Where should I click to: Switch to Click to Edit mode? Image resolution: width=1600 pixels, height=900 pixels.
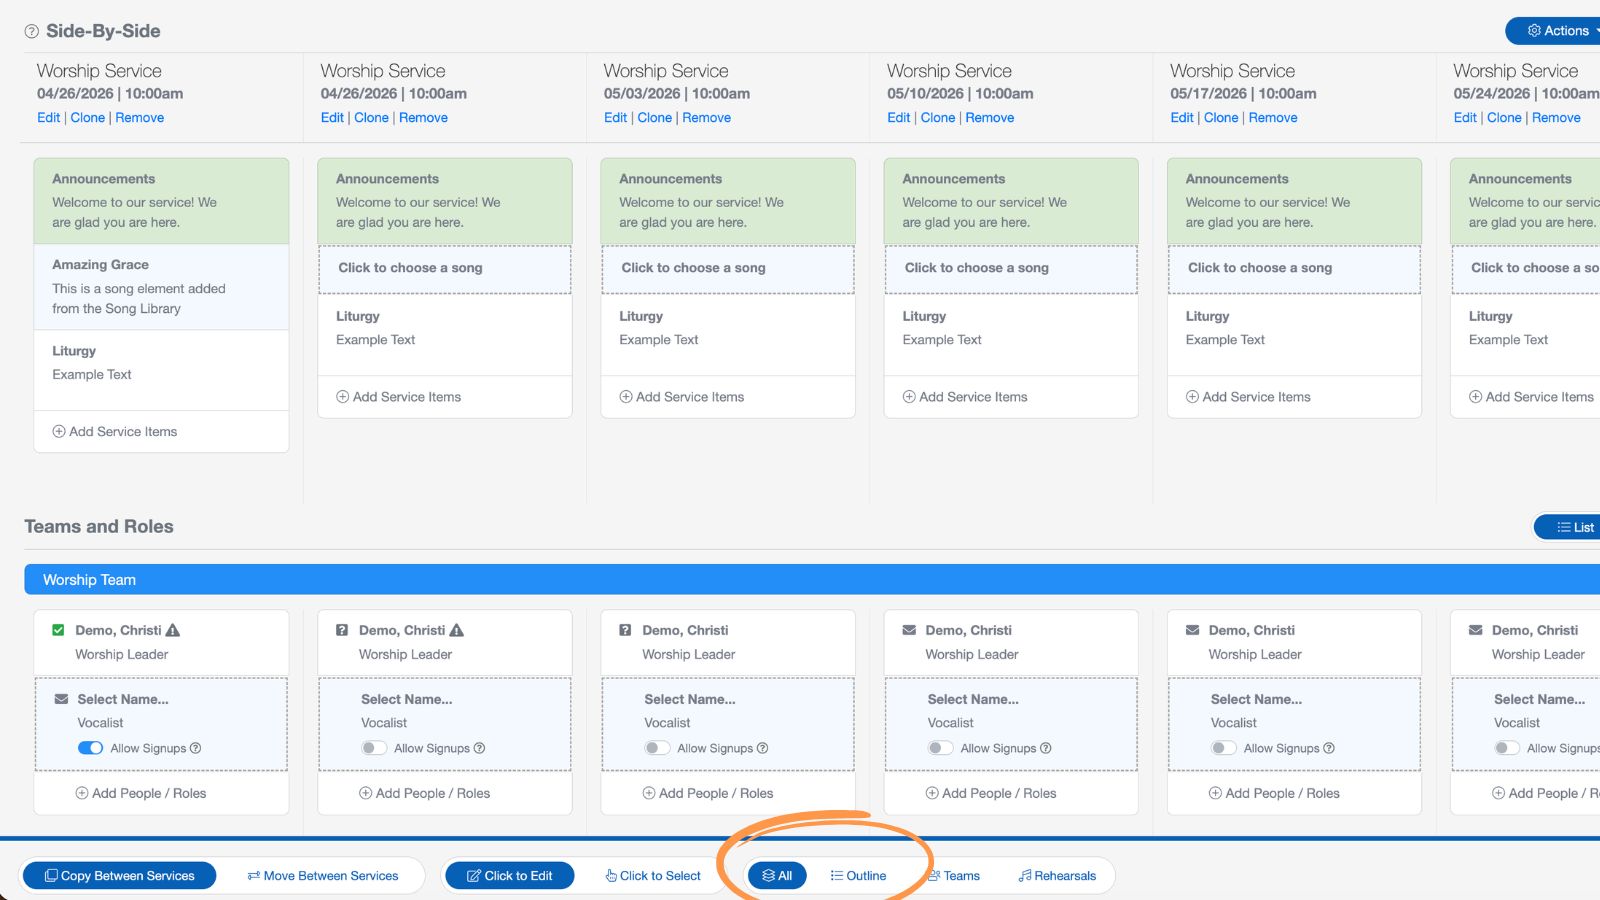(509, 875)
